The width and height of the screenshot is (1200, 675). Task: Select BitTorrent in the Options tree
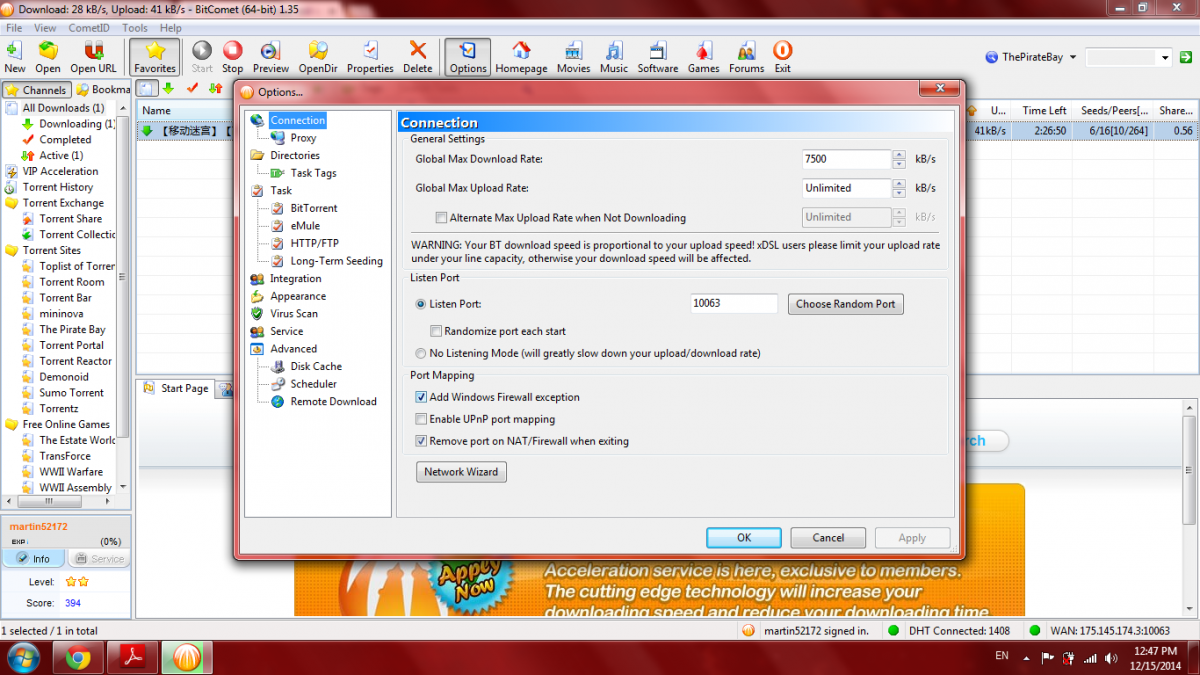(x=313, y=208)
